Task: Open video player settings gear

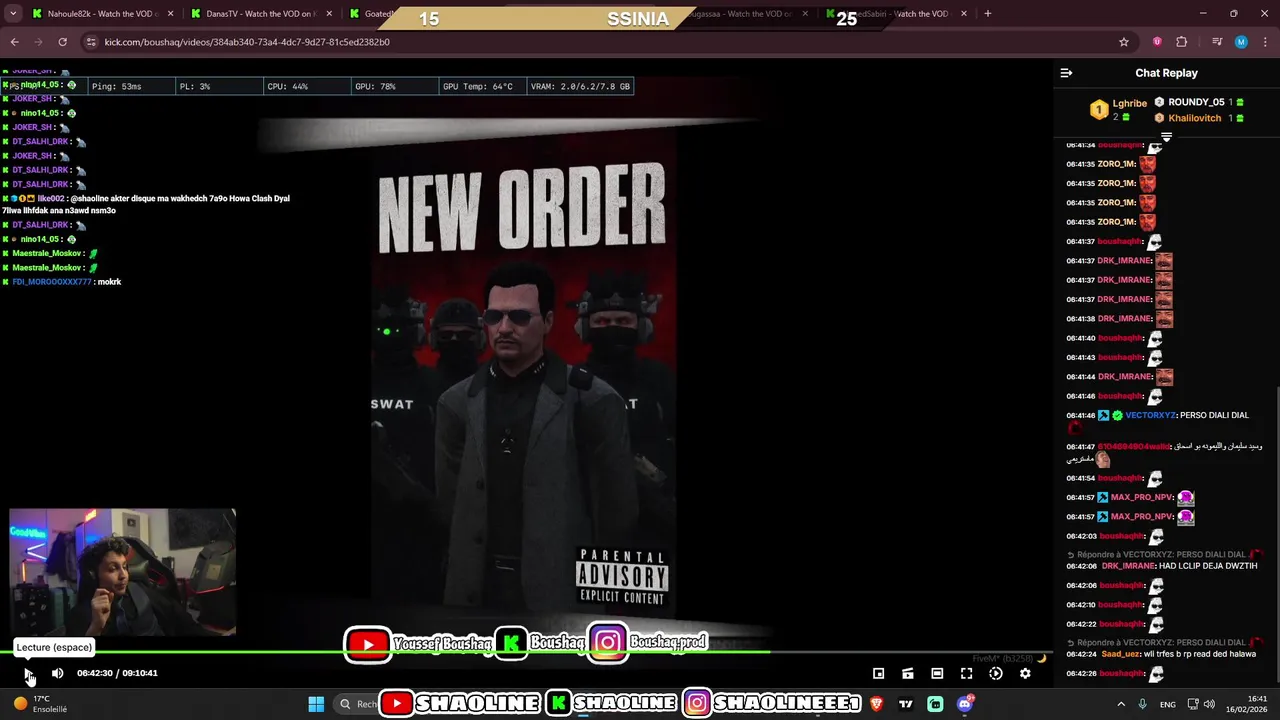Action: click(1025, 673)
